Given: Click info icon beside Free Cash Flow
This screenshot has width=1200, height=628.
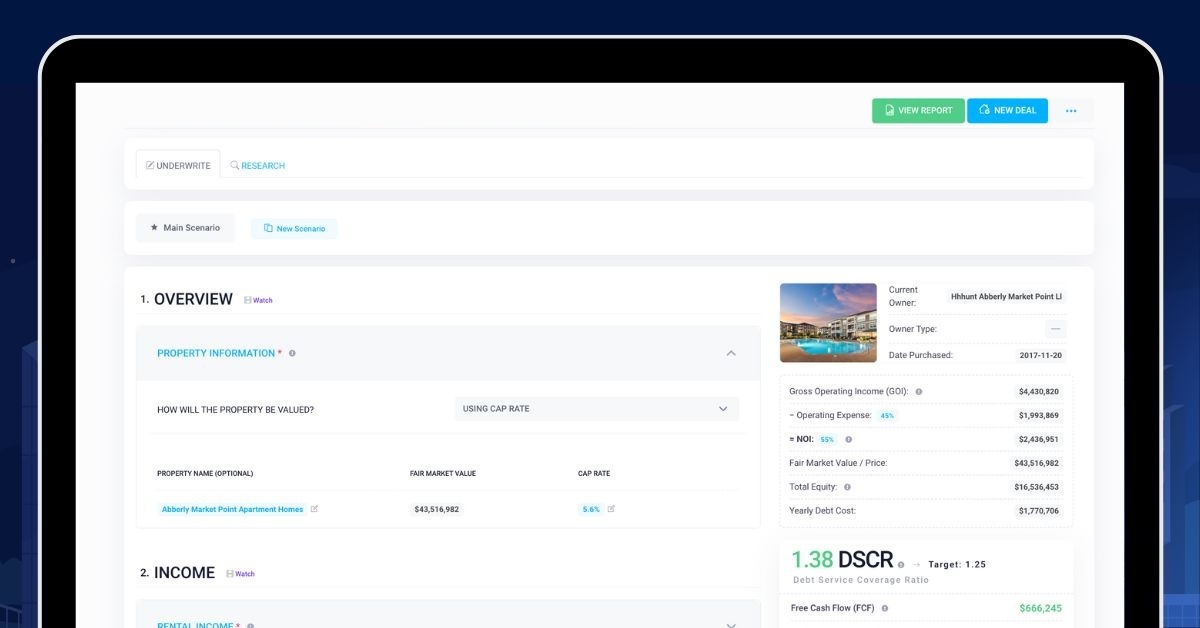Looking at the screenshot, I should (884, 608).
